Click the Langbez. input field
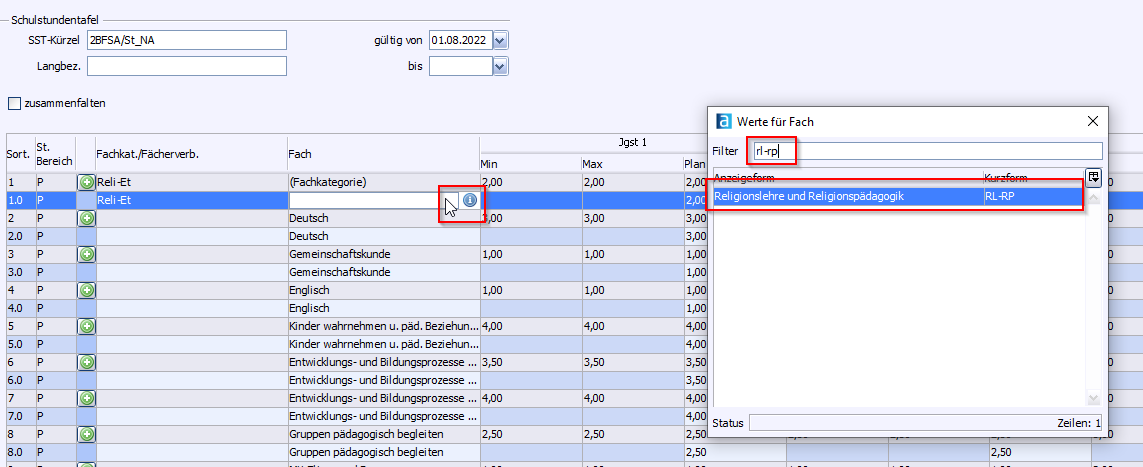Image resolution: width=1143 pixels, height=467 pixels. point(186,66)
